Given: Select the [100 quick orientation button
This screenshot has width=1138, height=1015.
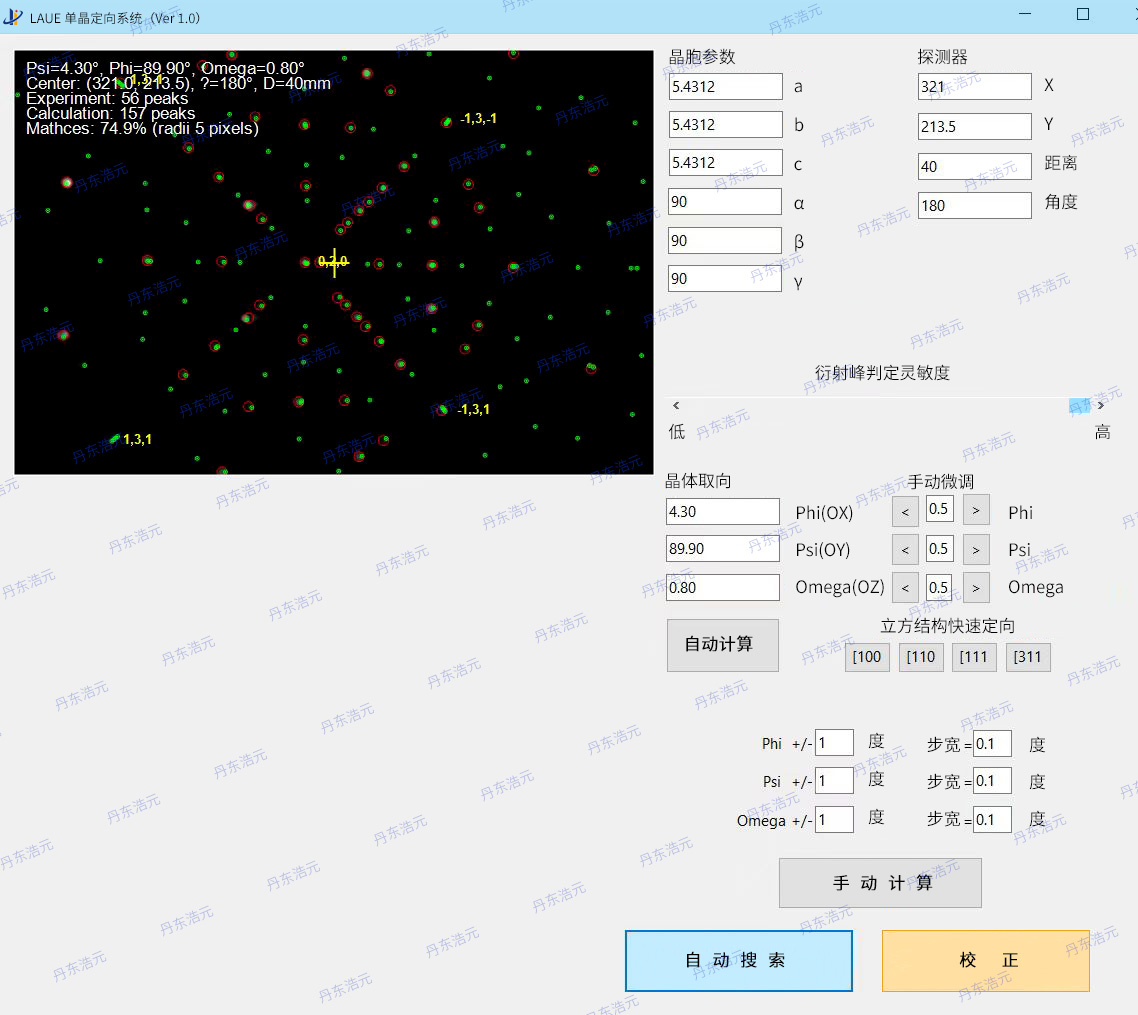Looking at the screenshot, I should point(867,657).
